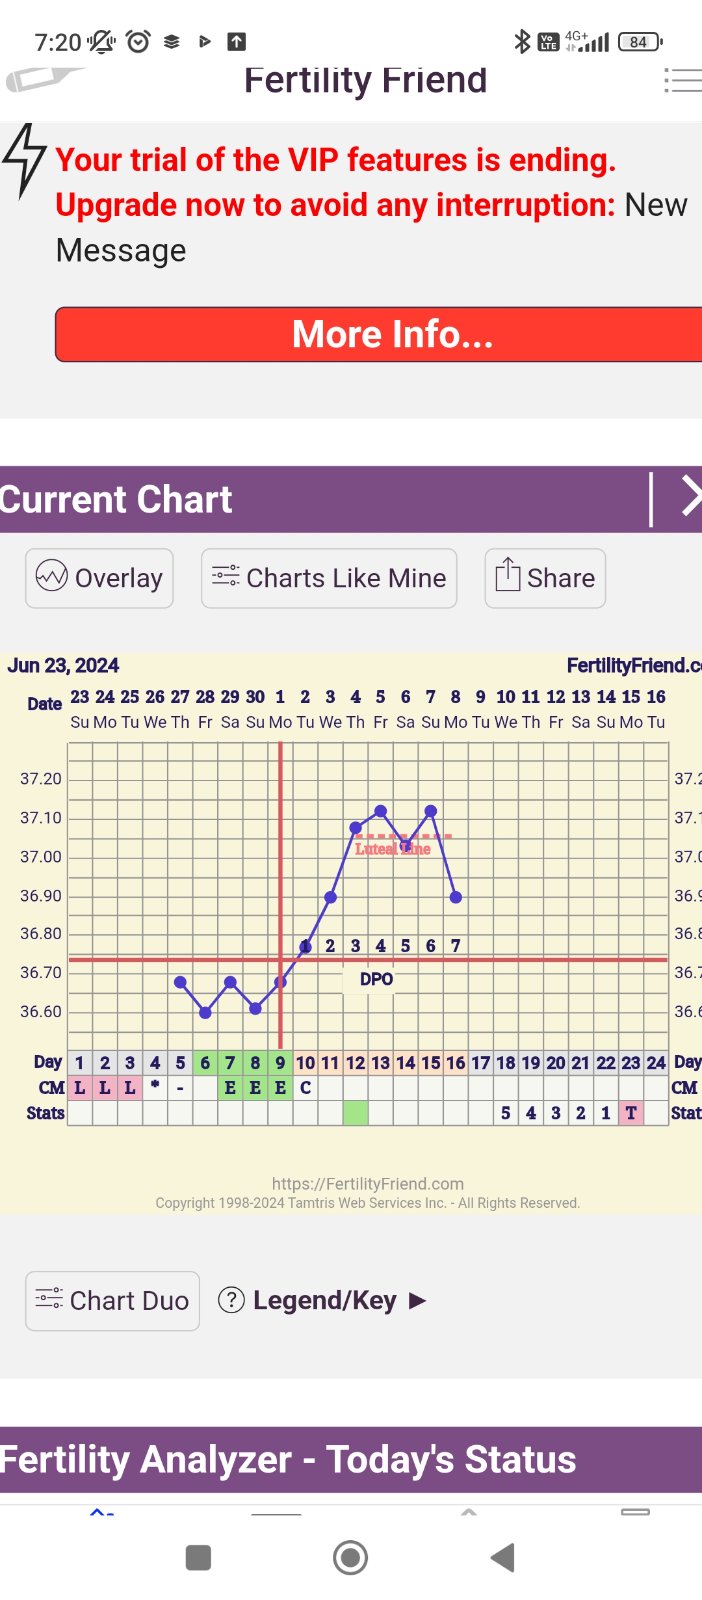The height and width of the screenshot is (1600, 702).
Task: Tap the Chart Duo sliders icon
Action: pos(49,1299)
